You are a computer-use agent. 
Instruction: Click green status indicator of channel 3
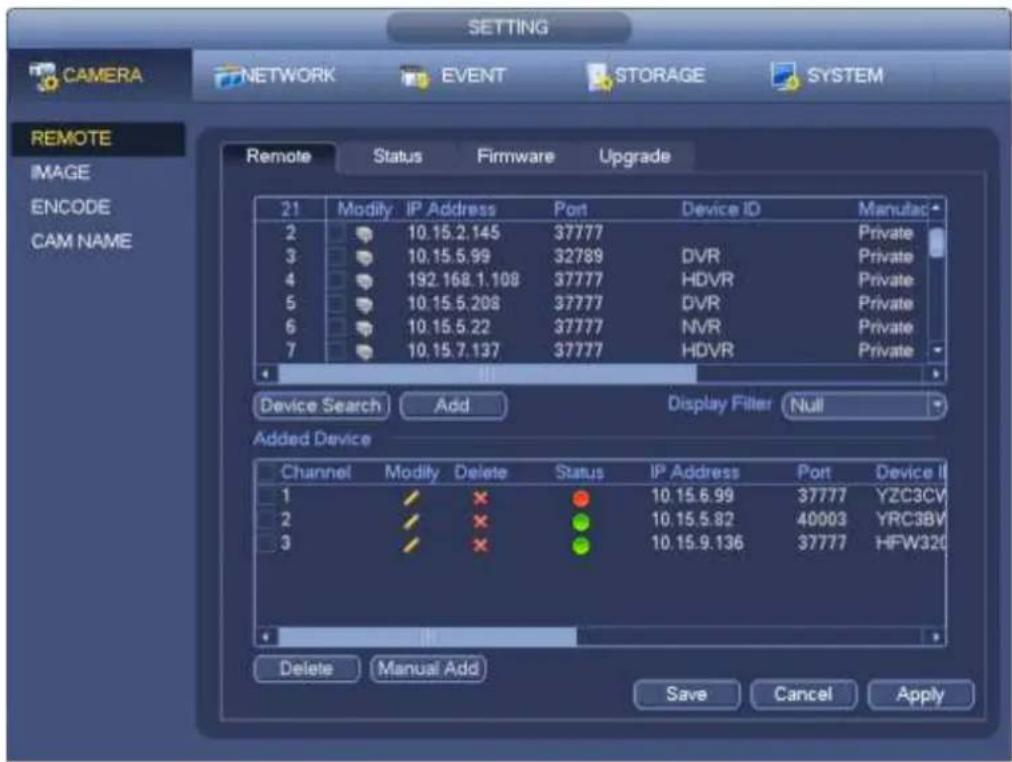tap(580, 546)
